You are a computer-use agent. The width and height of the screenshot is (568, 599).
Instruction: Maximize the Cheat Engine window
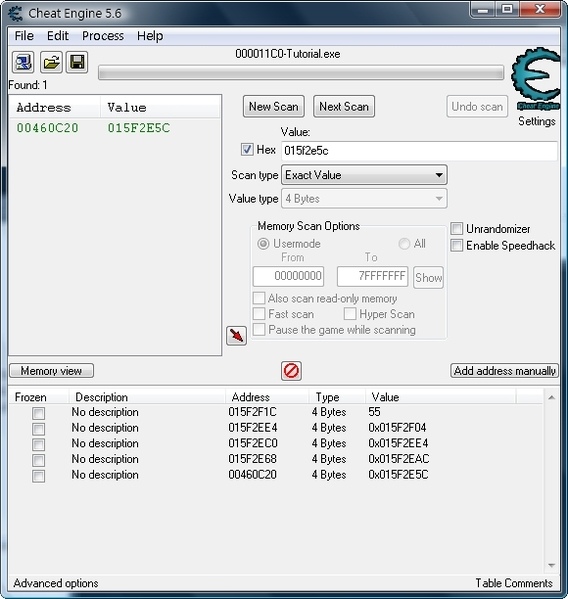coord(507,9)
